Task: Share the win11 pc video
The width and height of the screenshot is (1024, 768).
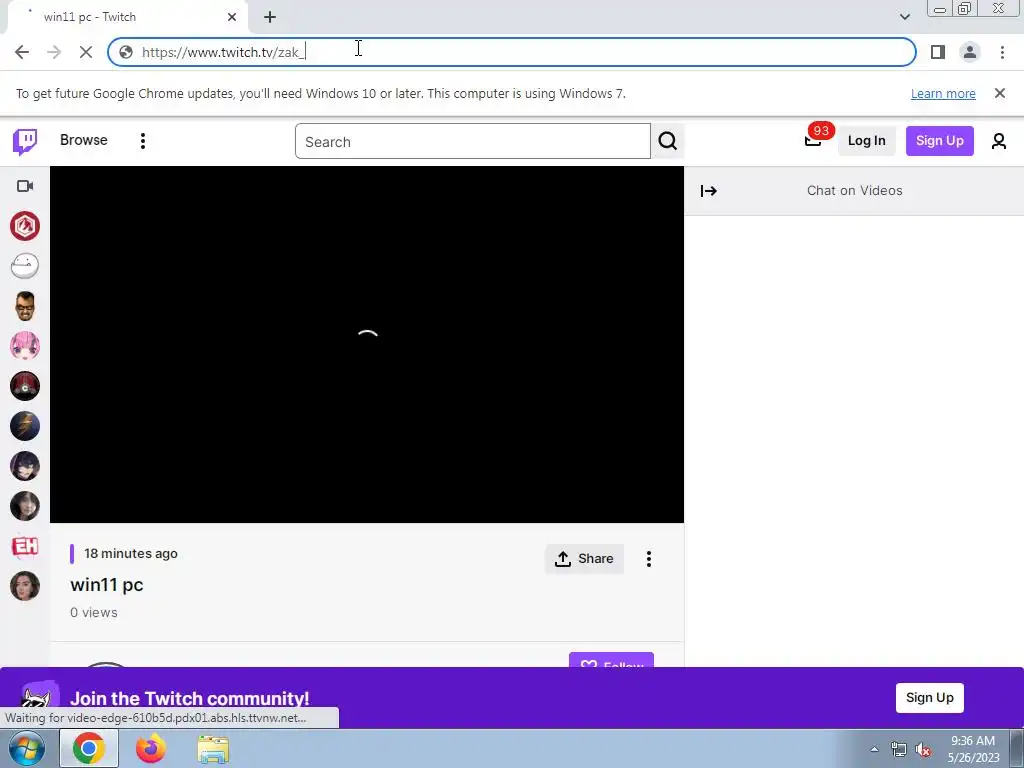Action: 584,559
